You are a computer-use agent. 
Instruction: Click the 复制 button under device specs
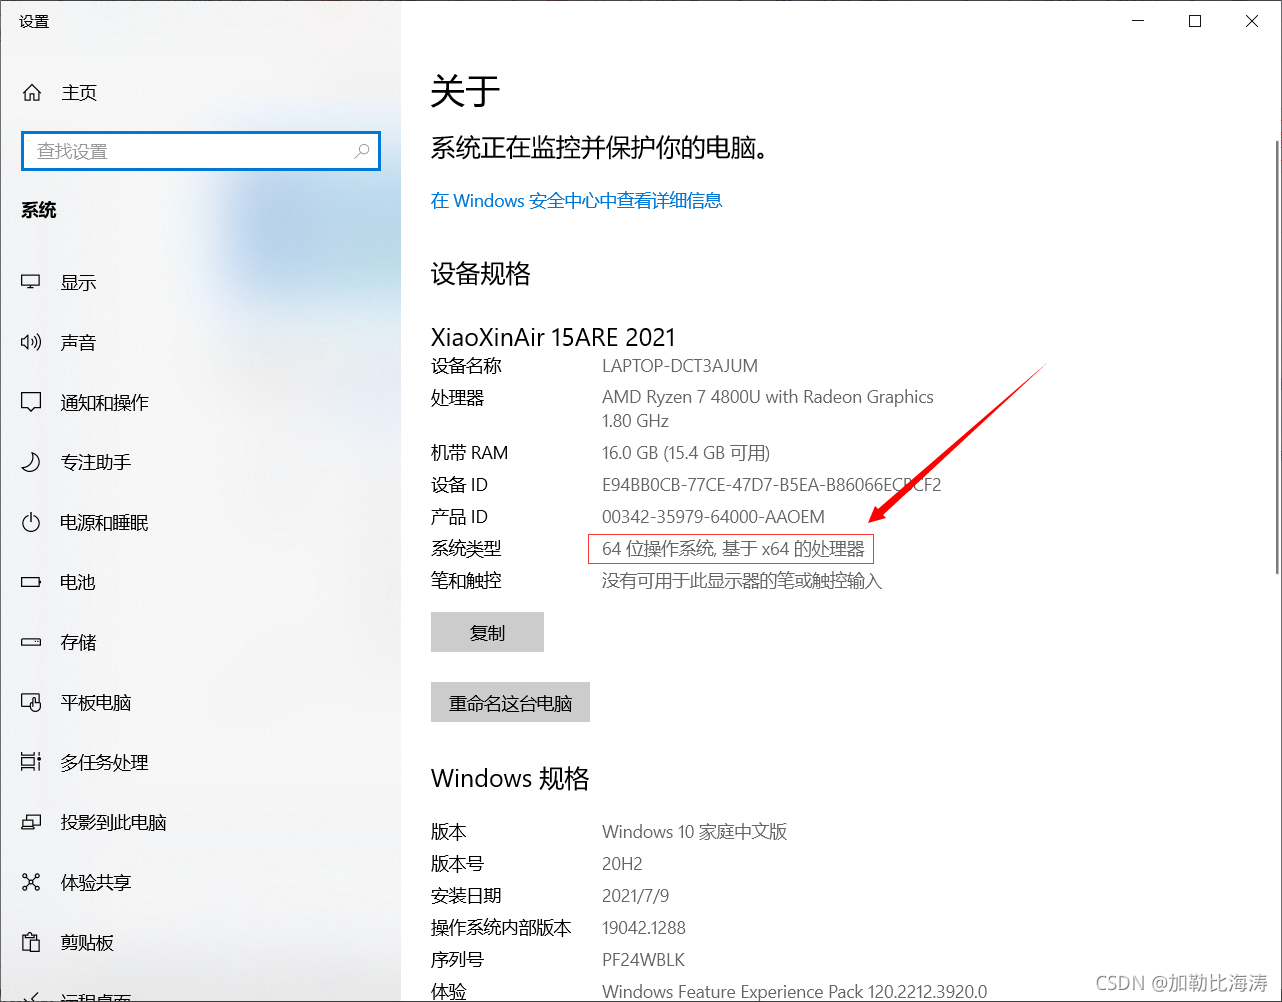(x=487, y=632)
